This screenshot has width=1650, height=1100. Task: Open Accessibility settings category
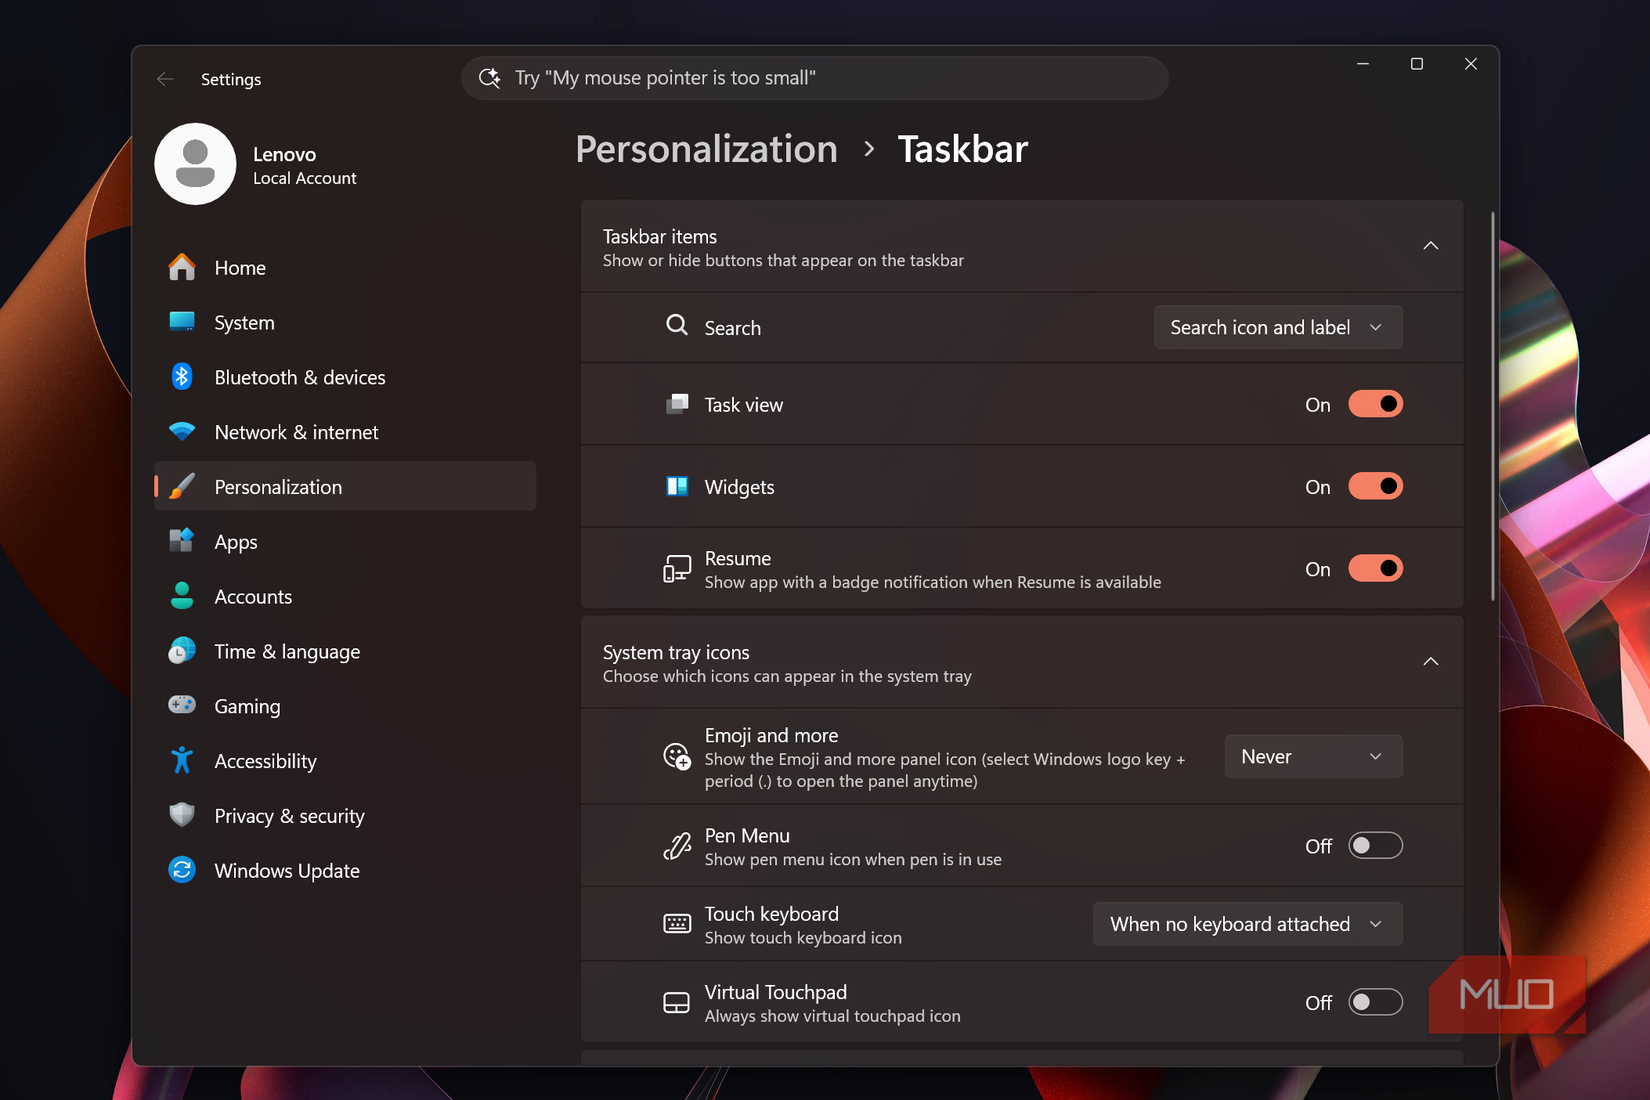345,761
